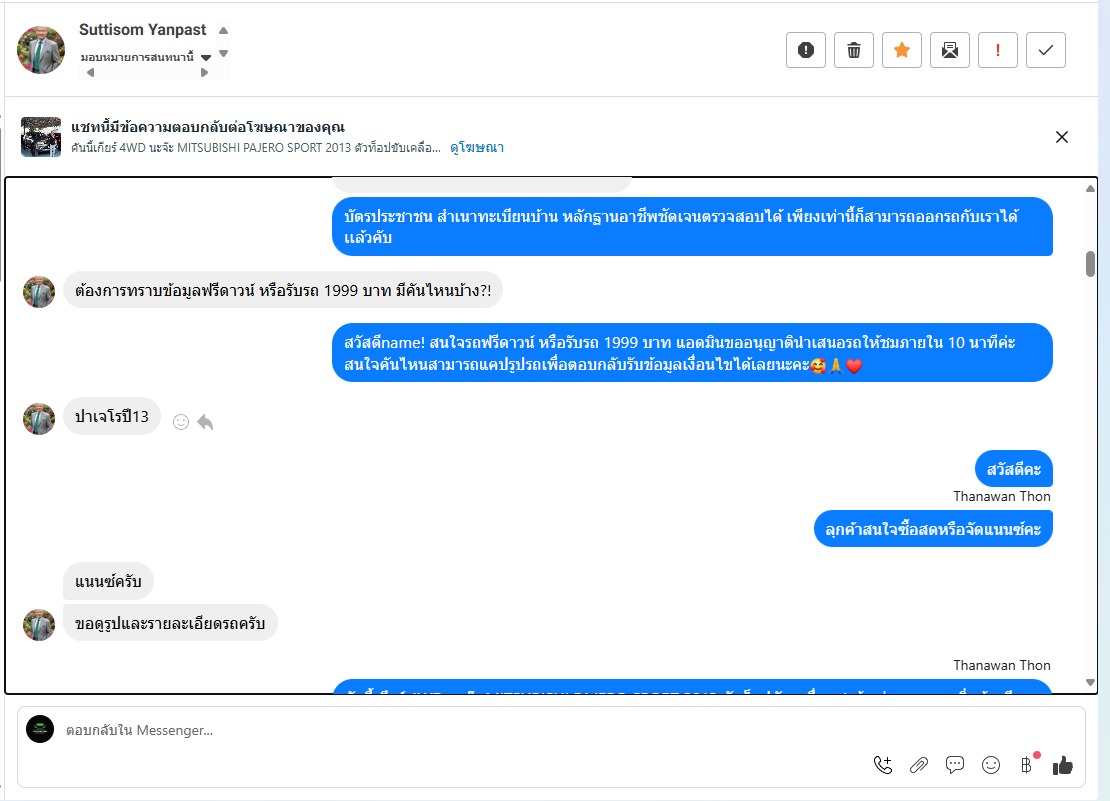The width and height of the screenshot is (1110, 801).
Task: Mark conversation as done with checkmark
Action: pos(1046,50)
